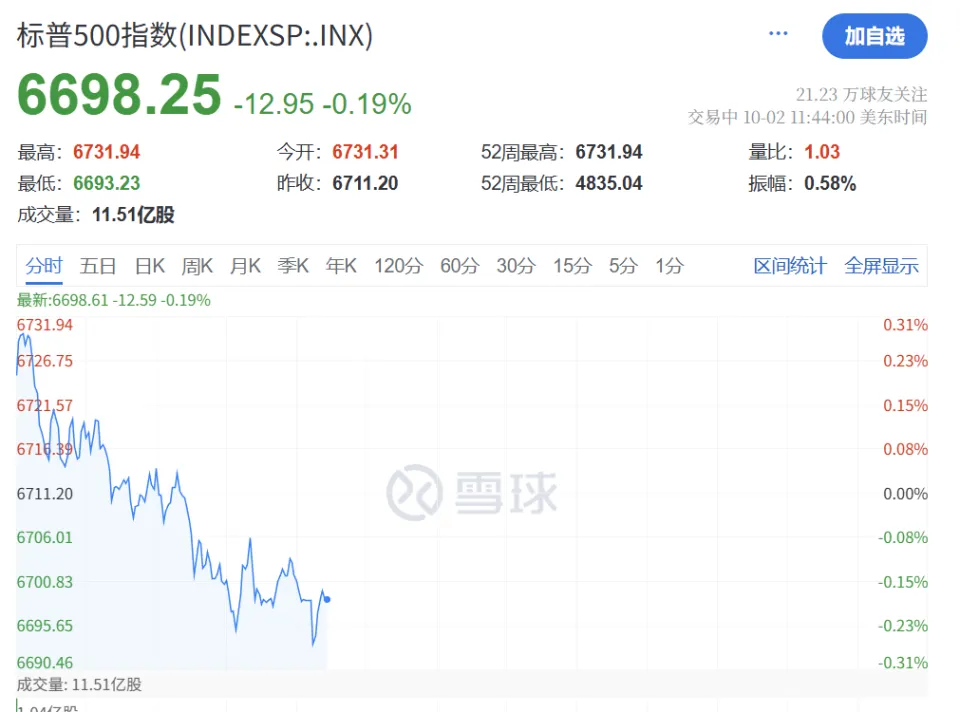Open the three-dots more options menu
Screen dimensions: 960x712
778,34
